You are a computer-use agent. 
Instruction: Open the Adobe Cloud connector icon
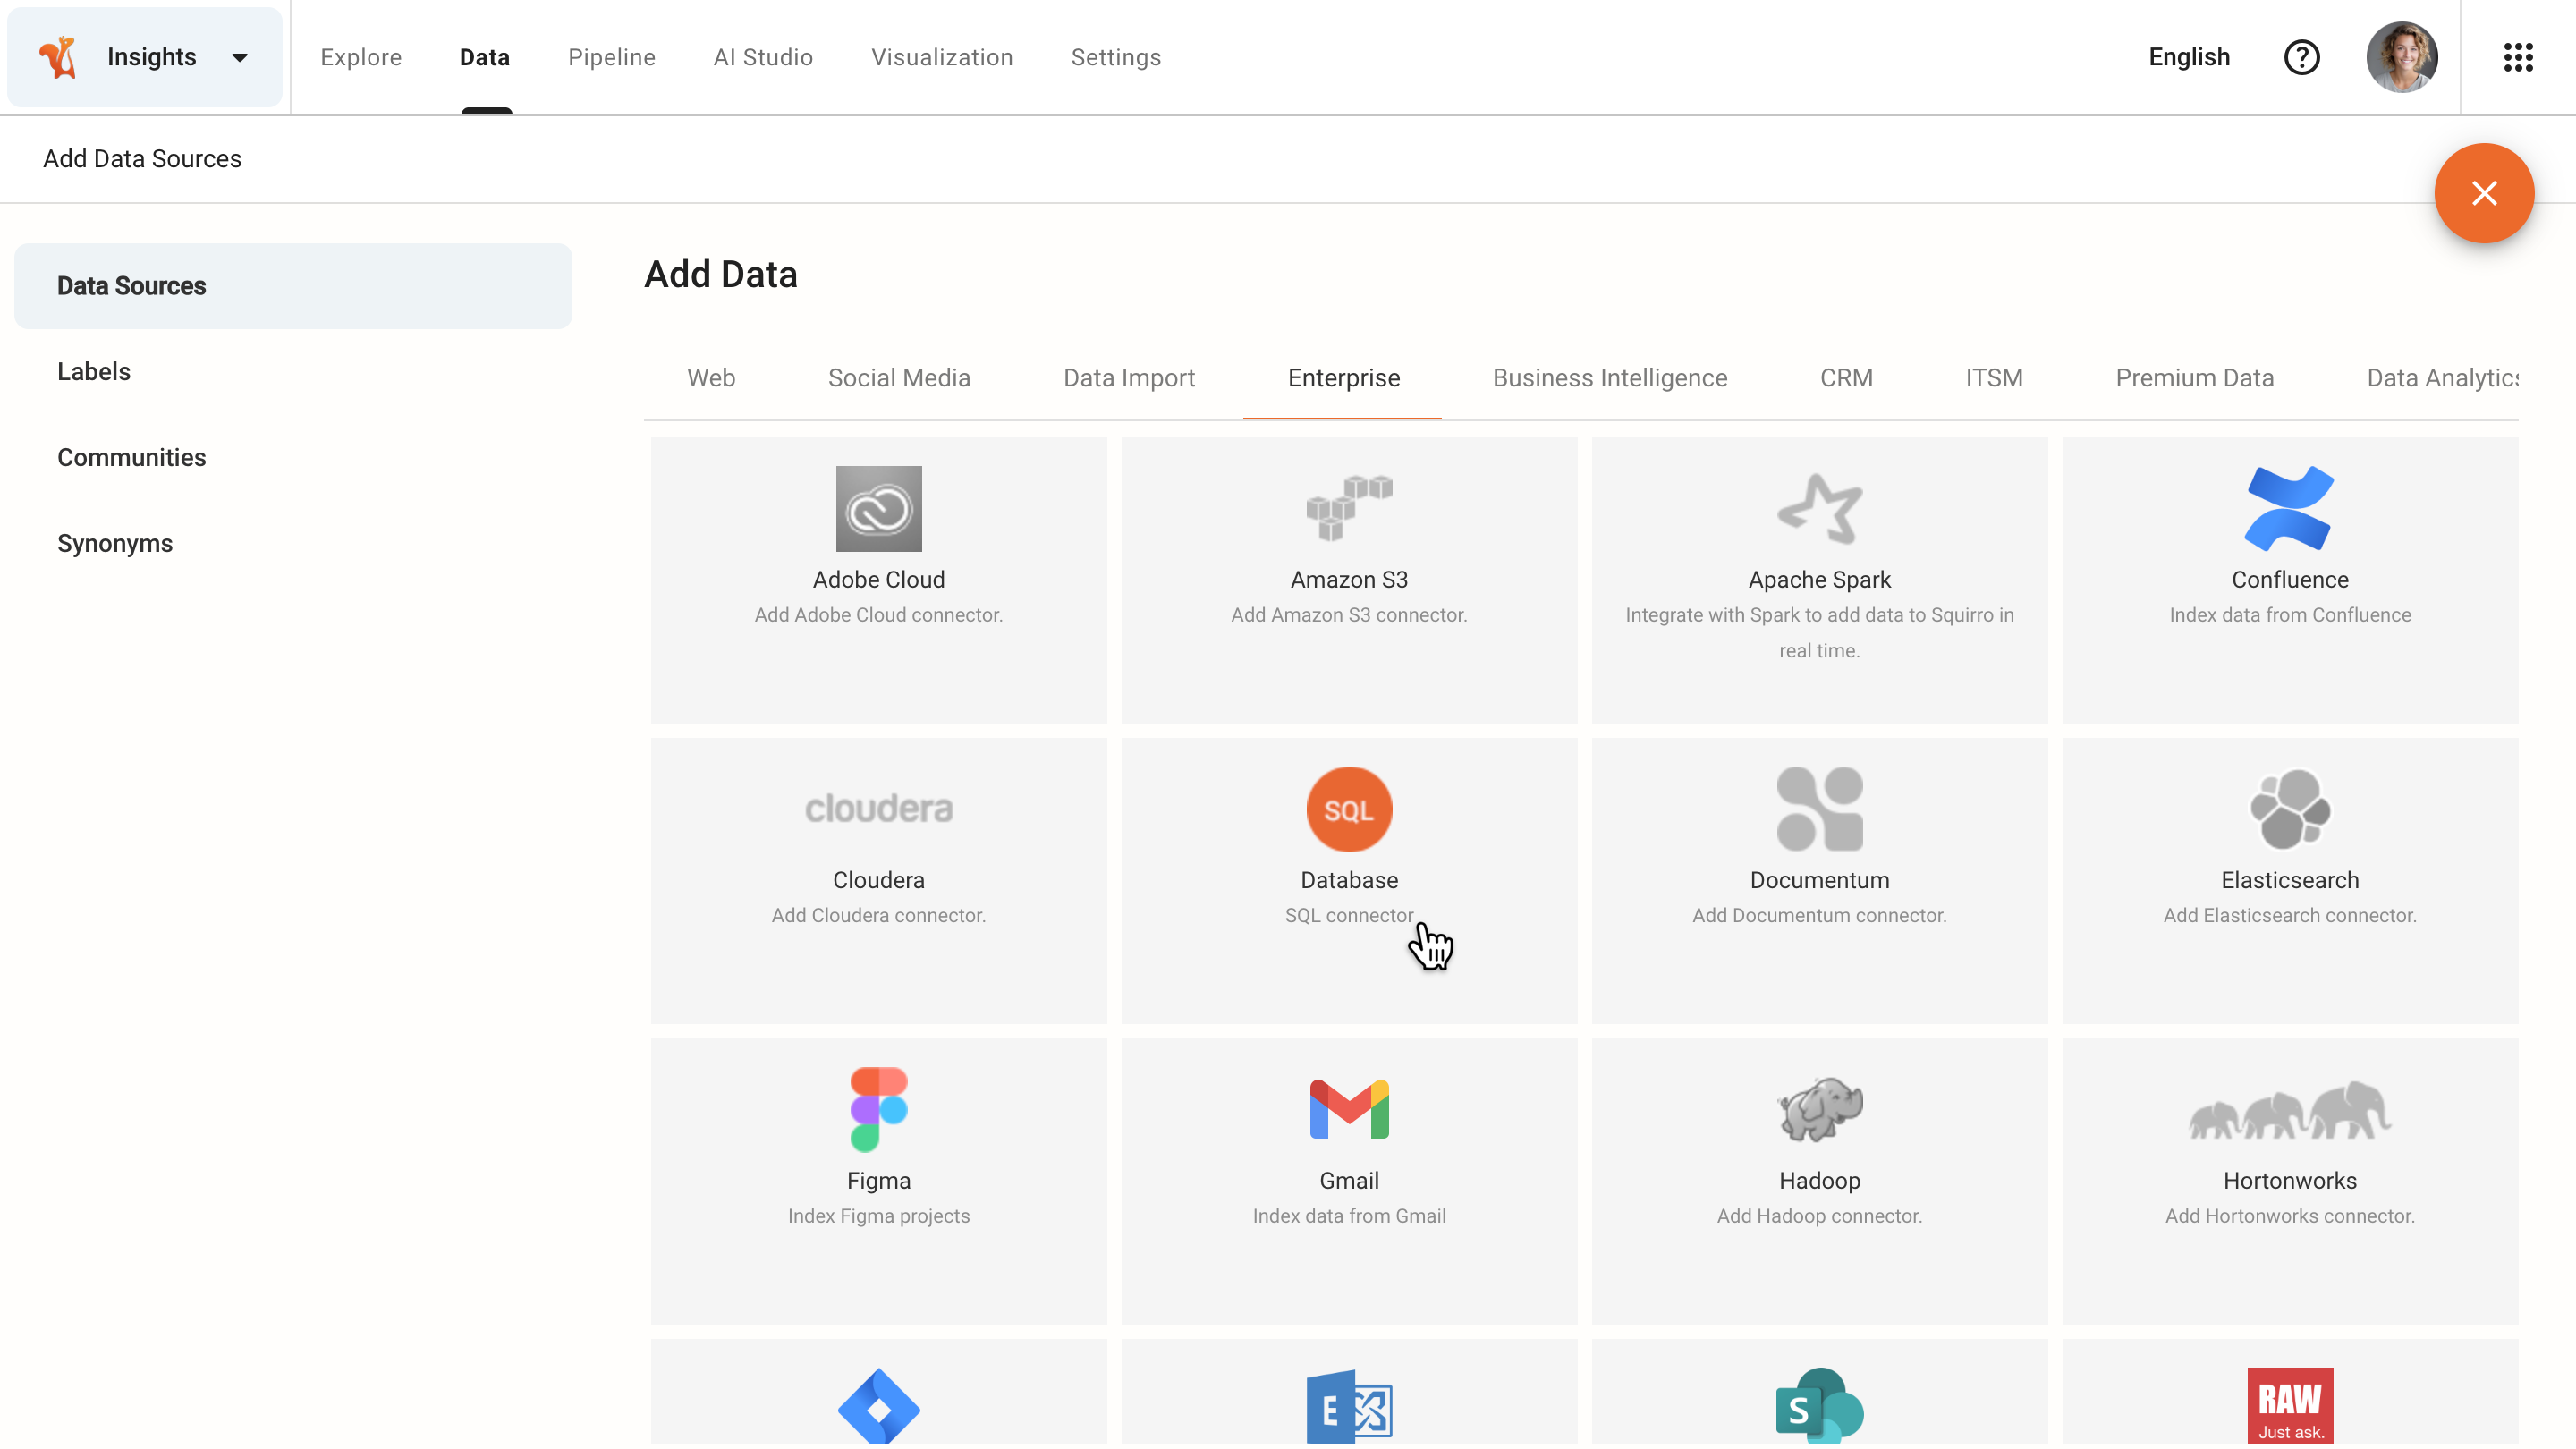[878, 508]
